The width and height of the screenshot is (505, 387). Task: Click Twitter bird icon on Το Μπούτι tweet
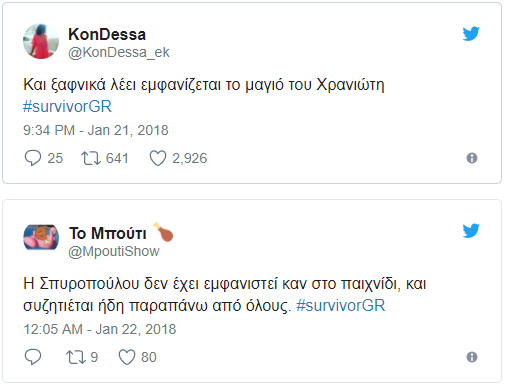[471, 231]
